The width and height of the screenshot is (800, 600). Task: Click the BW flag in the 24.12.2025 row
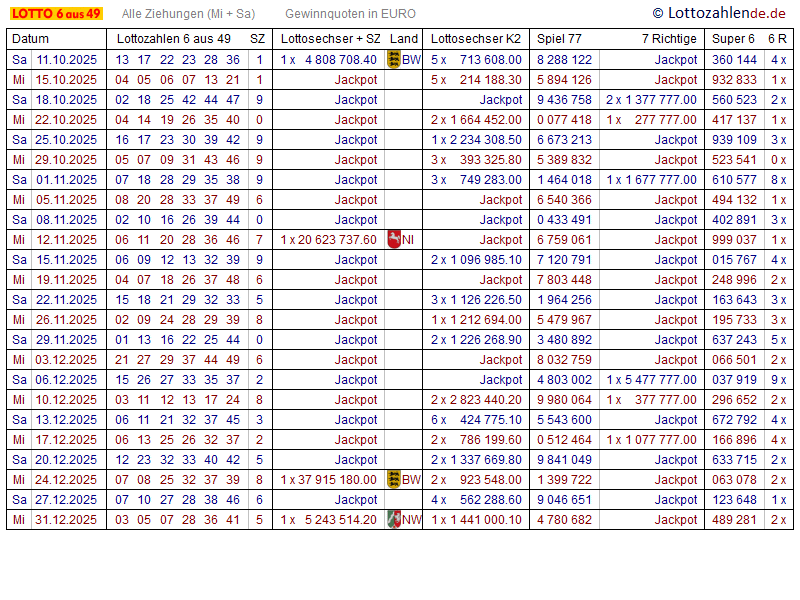[393, 479]
